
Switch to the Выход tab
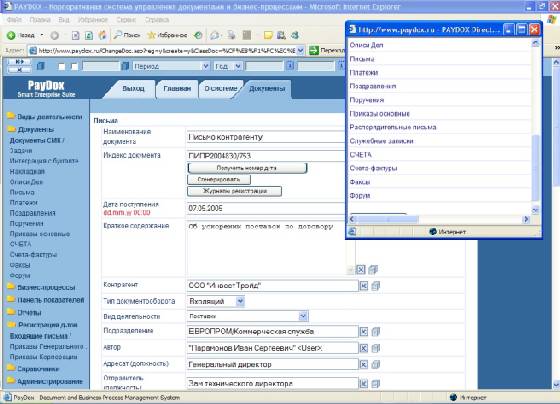click(133, 89)
